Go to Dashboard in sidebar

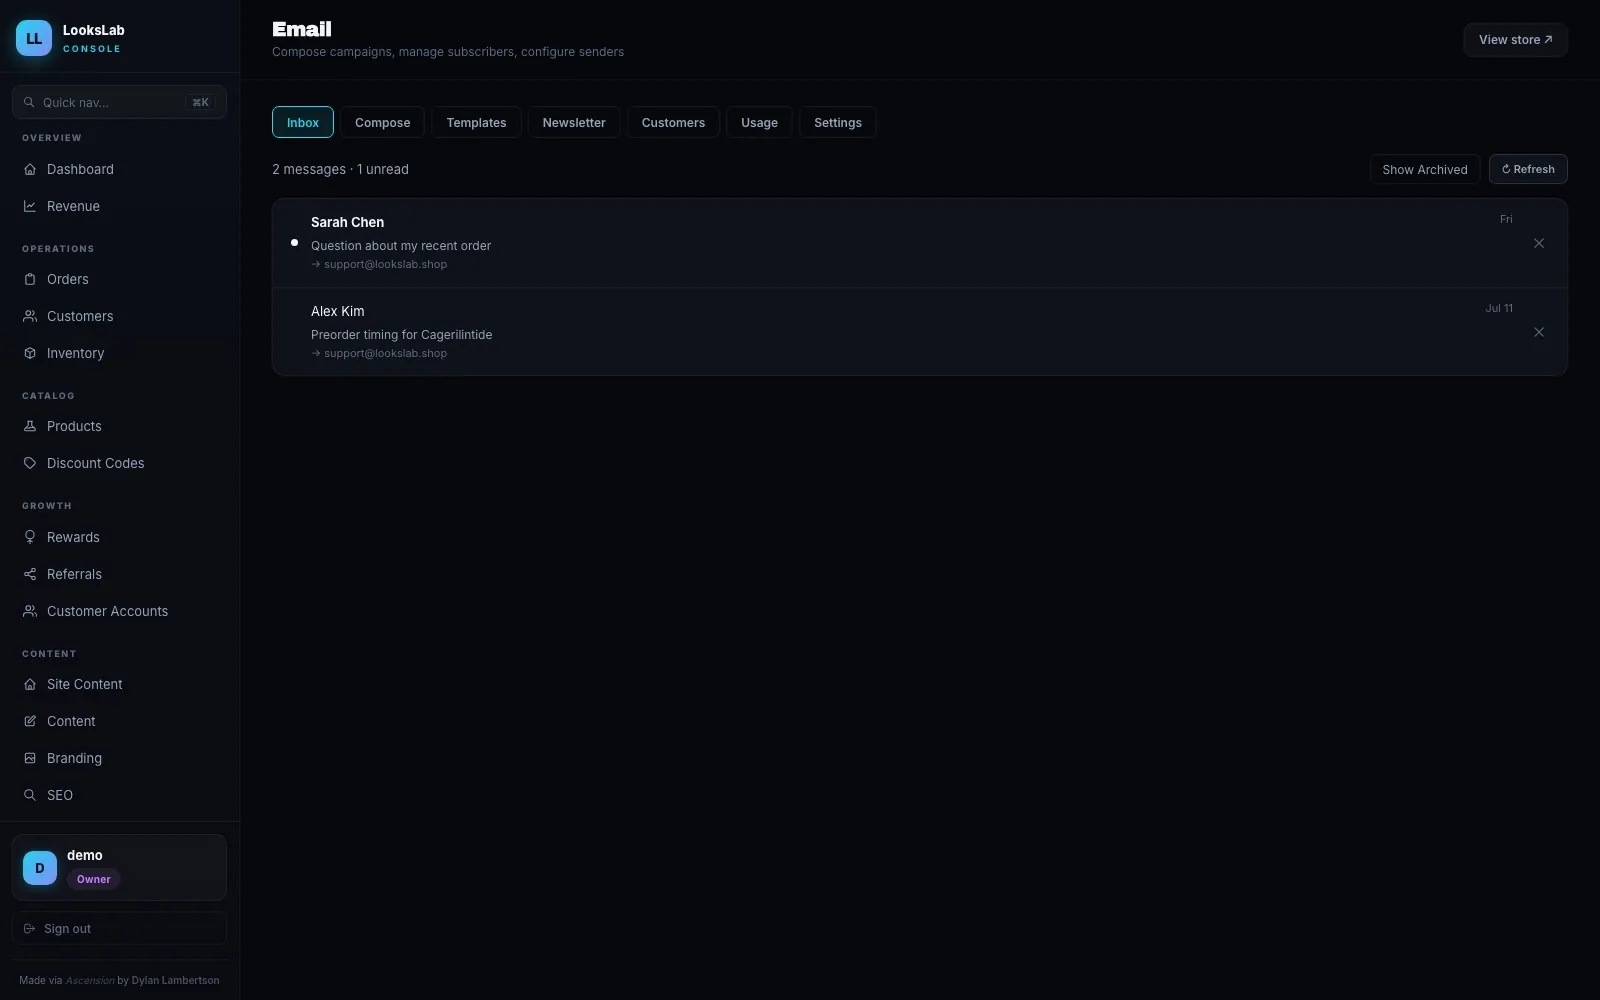119,169
